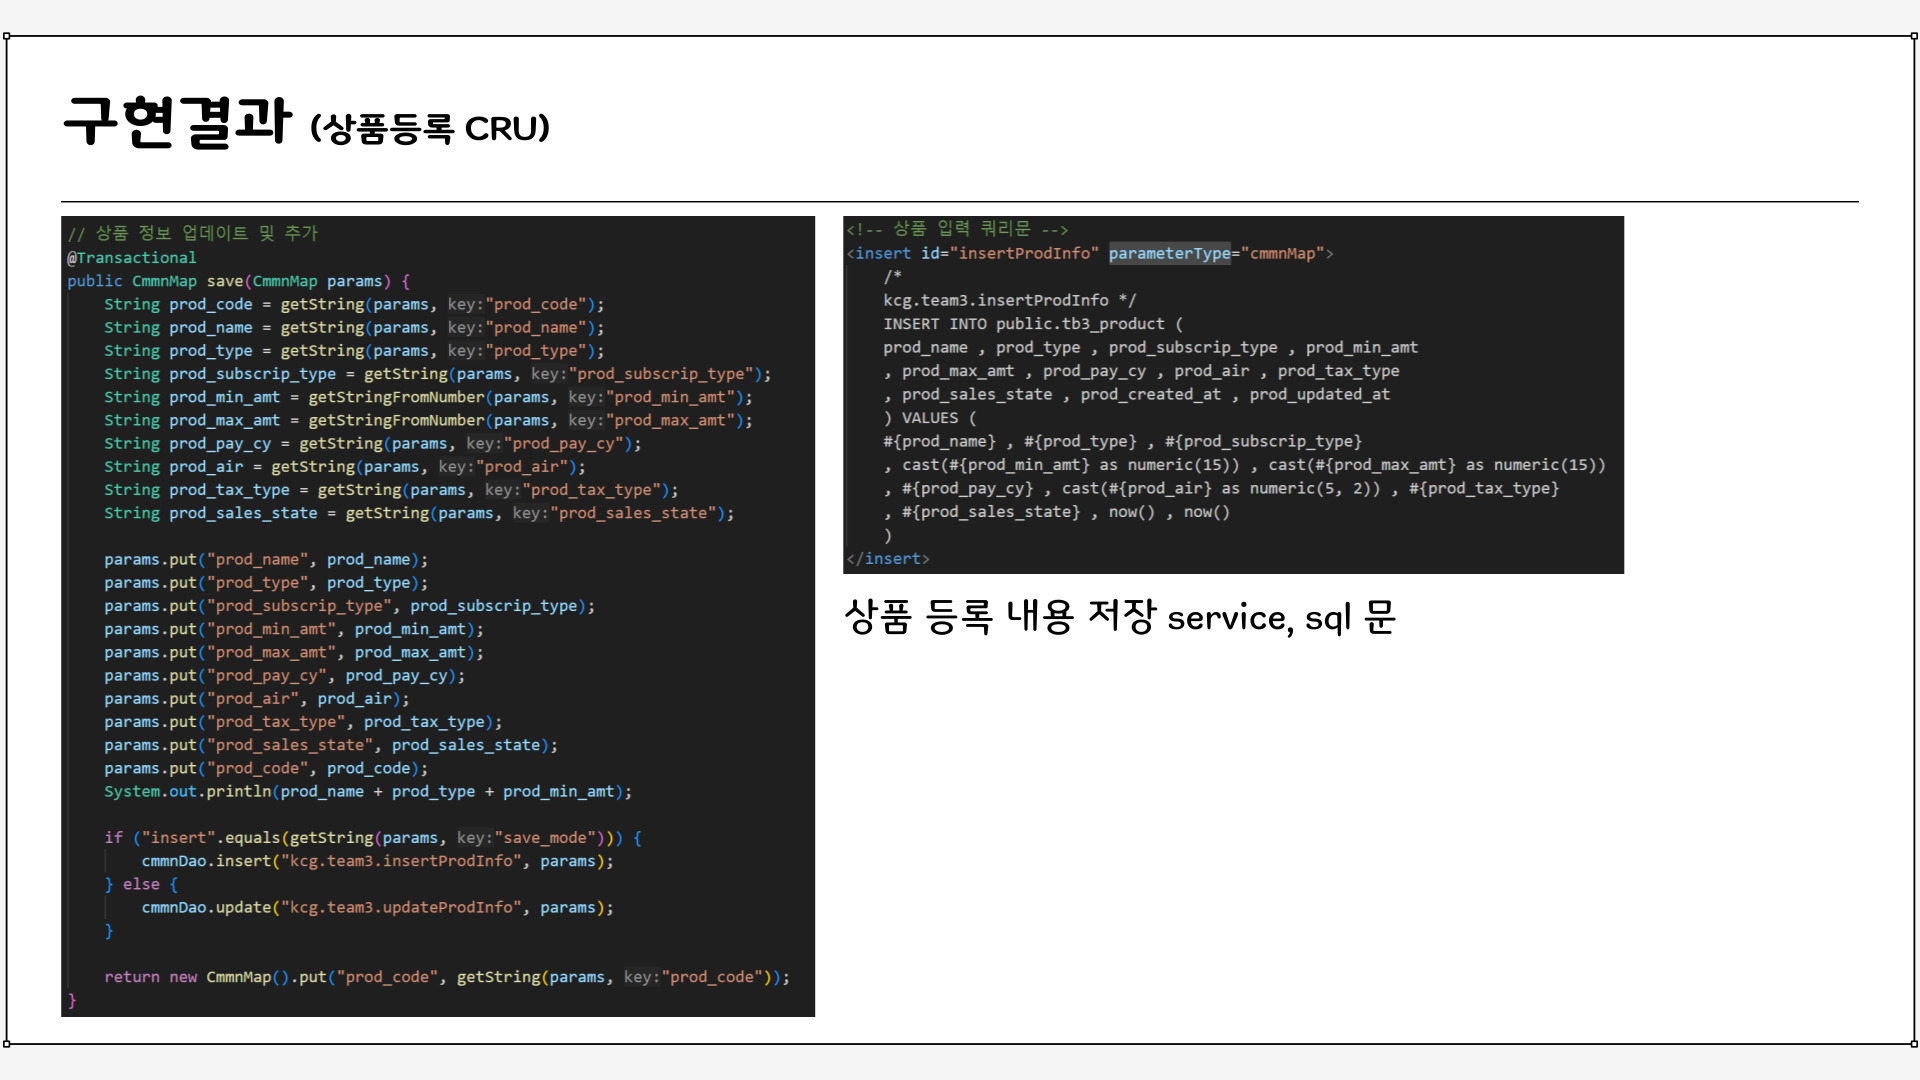Click the prod_max_amt getStringFromNumber line

click(x=428, y=420)
